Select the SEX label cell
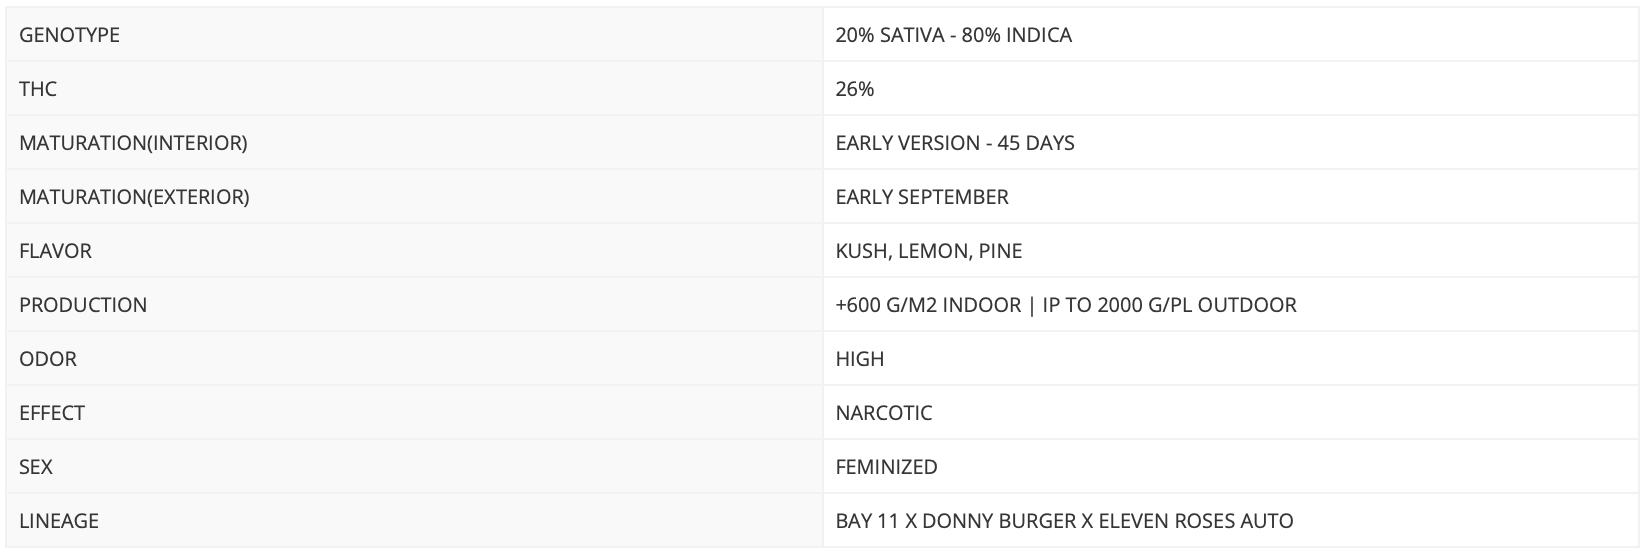 tap(415, 467)
